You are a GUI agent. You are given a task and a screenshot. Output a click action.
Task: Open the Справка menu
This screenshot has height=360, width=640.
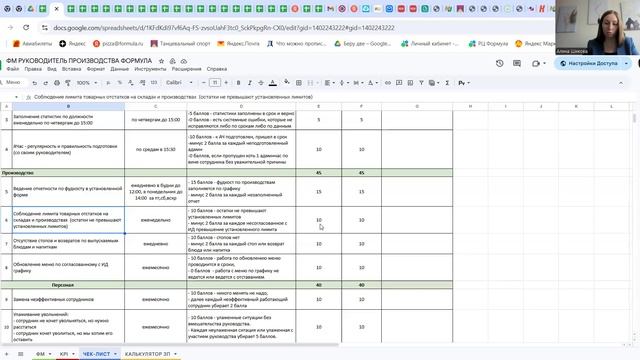point(217,69)
